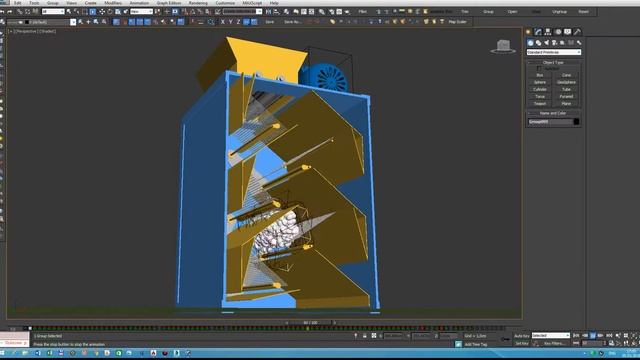The height and width of the screenshot is (360, 640).
Task: Click the Open group toolbar button
Action: (512, 12)
